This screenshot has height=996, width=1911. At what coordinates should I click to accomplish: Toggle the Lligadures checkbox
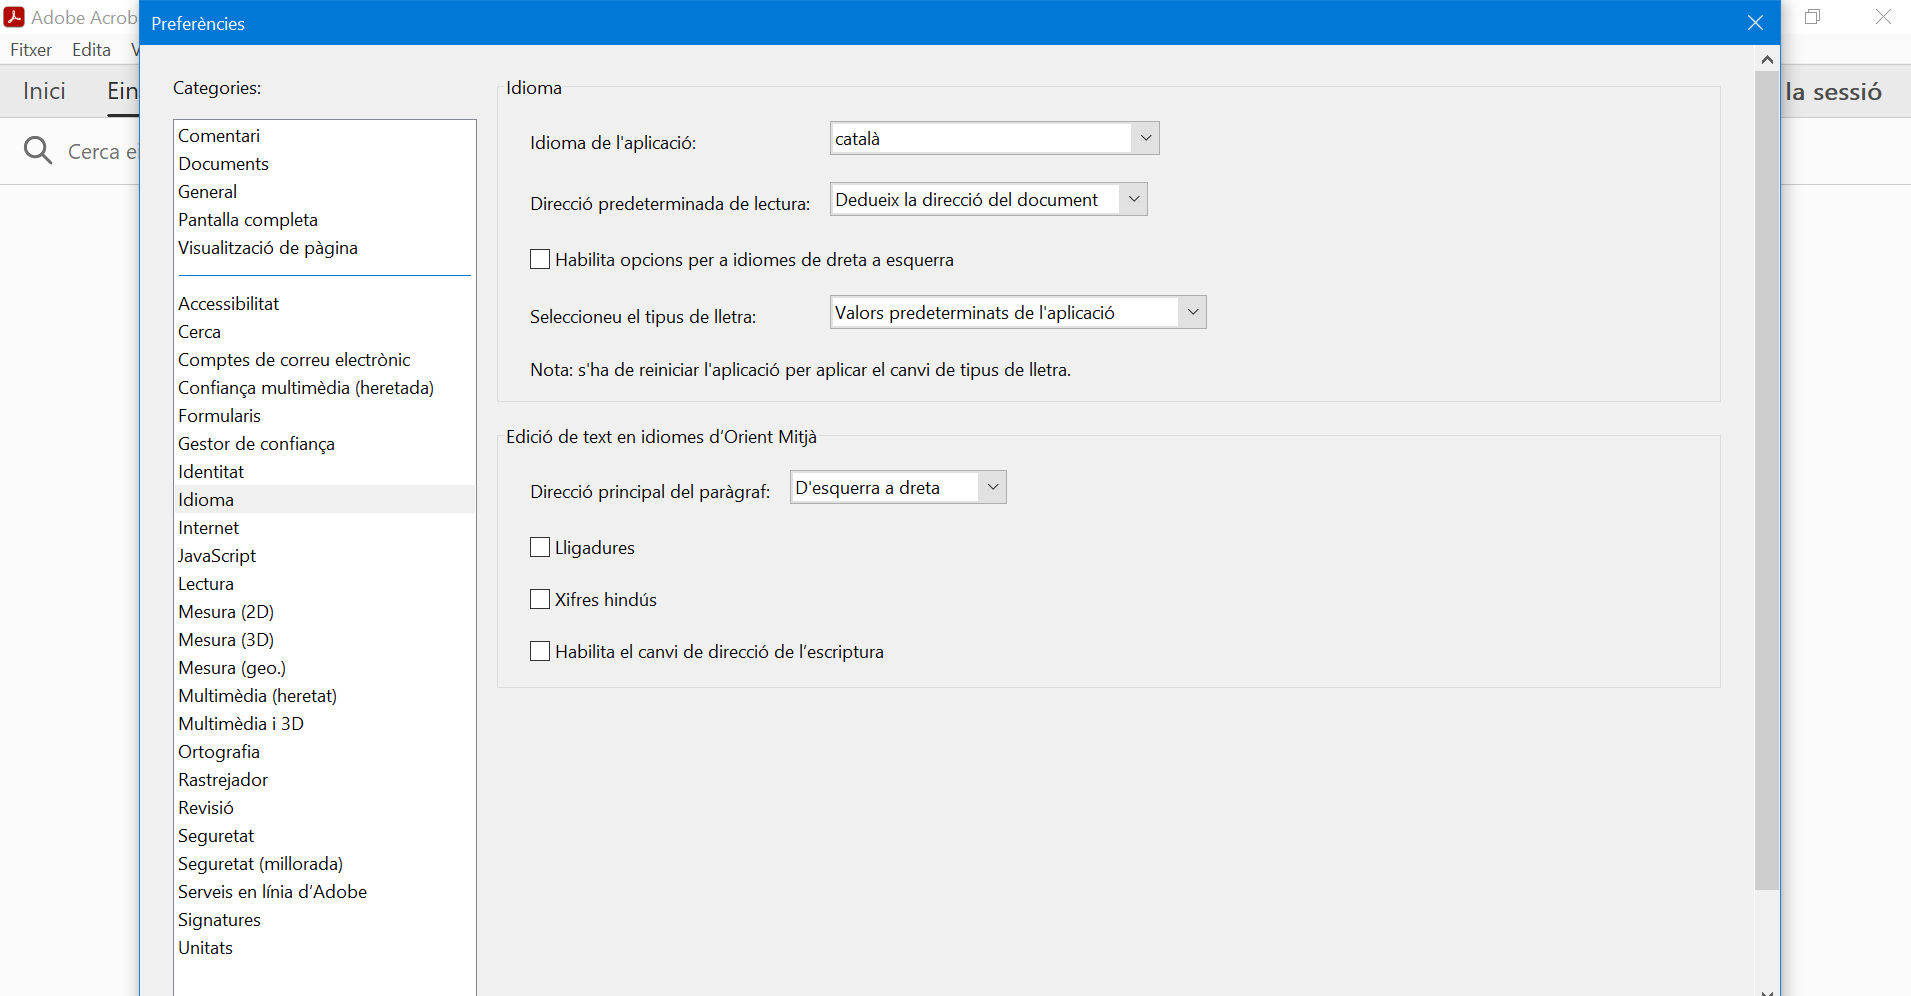[540, 548]
